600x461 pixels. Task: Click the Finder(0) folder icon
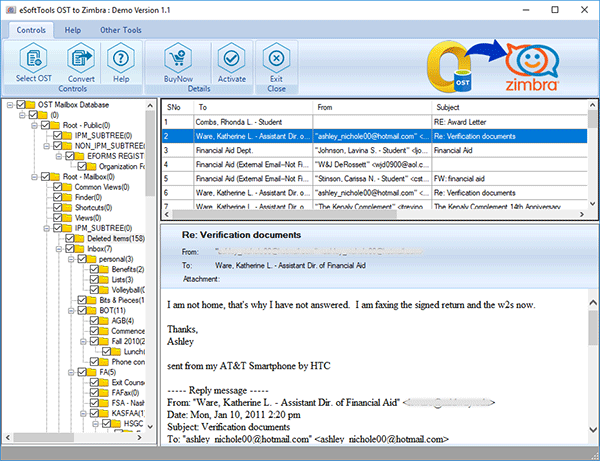tap(67, 197)
